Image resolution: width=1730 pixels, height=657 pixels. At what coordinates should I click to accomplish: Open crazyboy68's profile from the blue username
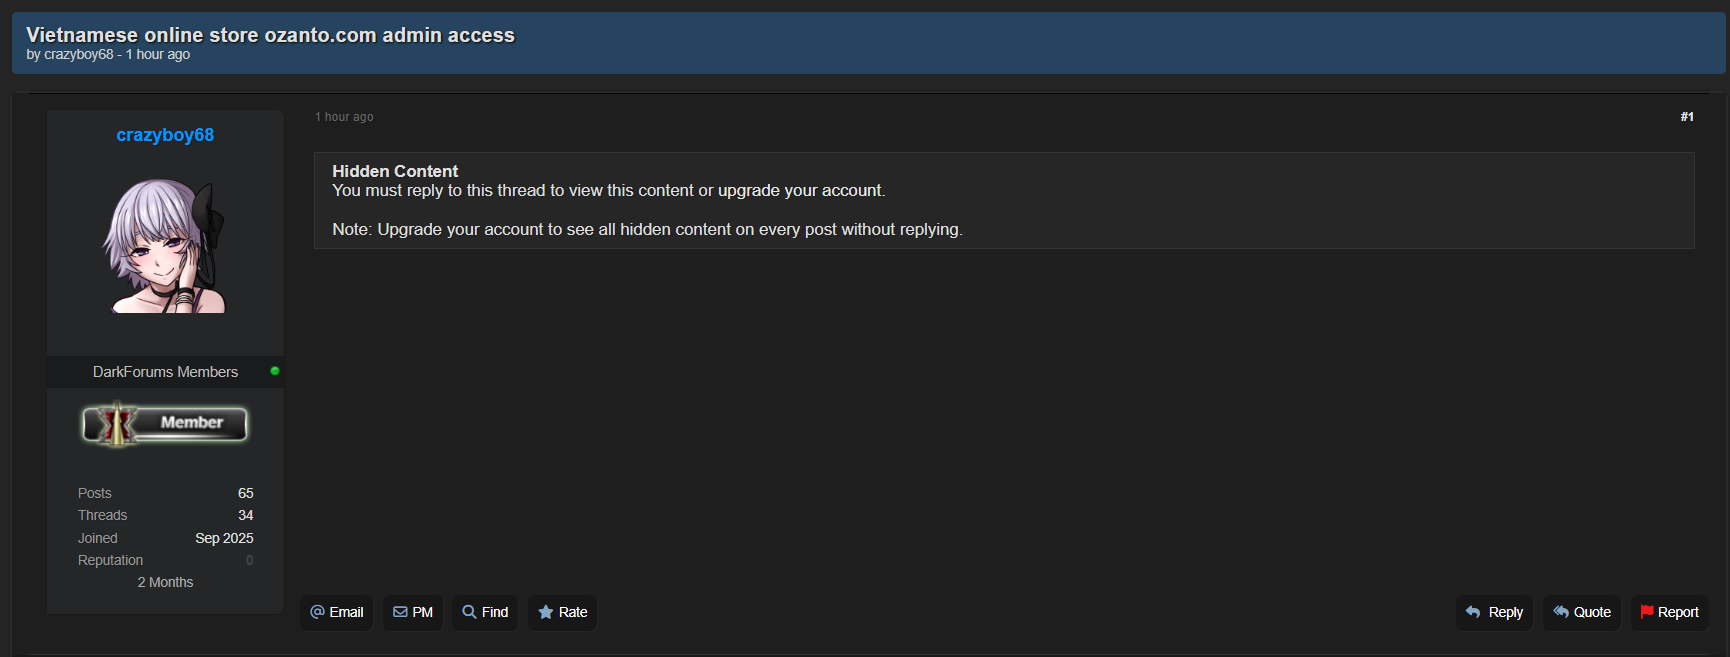coord(165,135)
